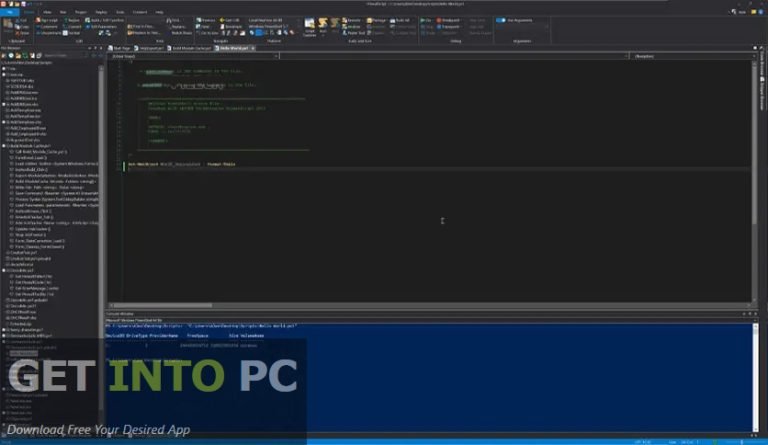Click the Cut icon in the ribbon
The width and height of the screenshot is (768, 445).
17,21
